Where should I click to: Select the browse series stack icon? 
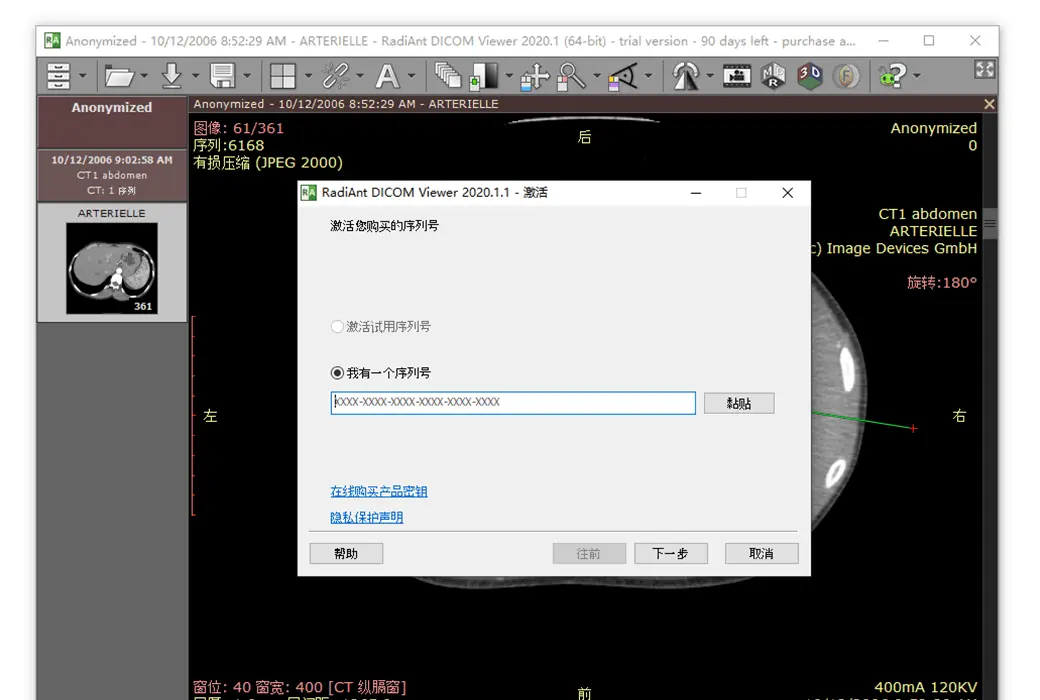[x=448, y=76]
